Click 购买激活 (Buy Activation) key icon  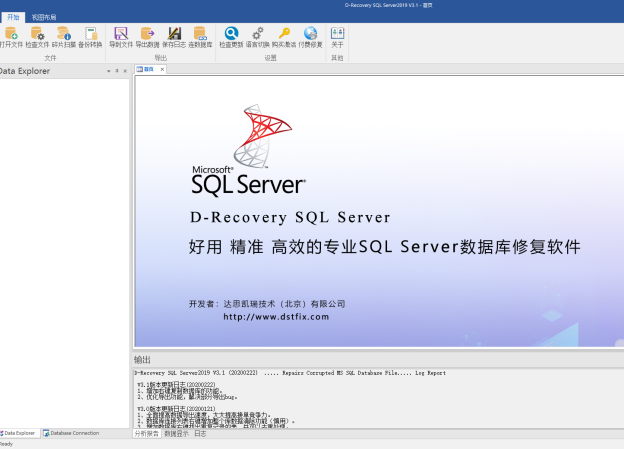(x=284, y=33)
